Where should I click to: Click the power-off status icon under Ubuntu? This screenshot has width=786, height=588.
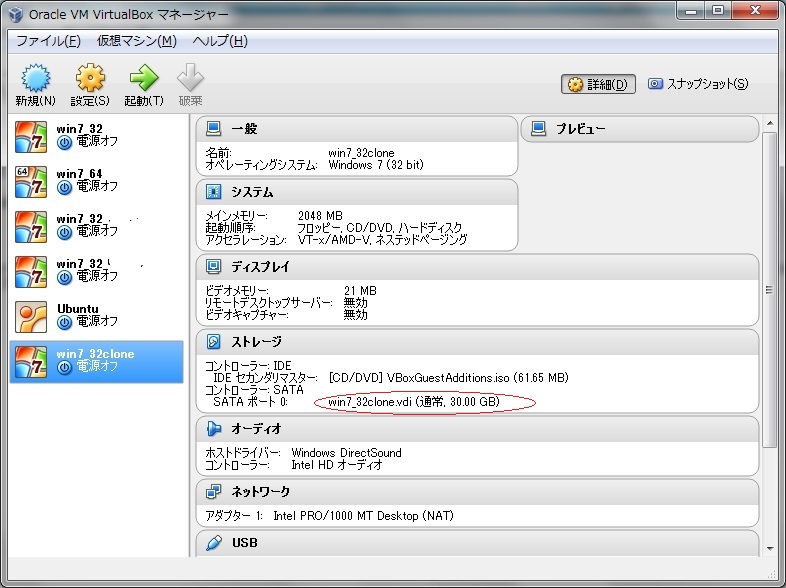tap(64, 322)
